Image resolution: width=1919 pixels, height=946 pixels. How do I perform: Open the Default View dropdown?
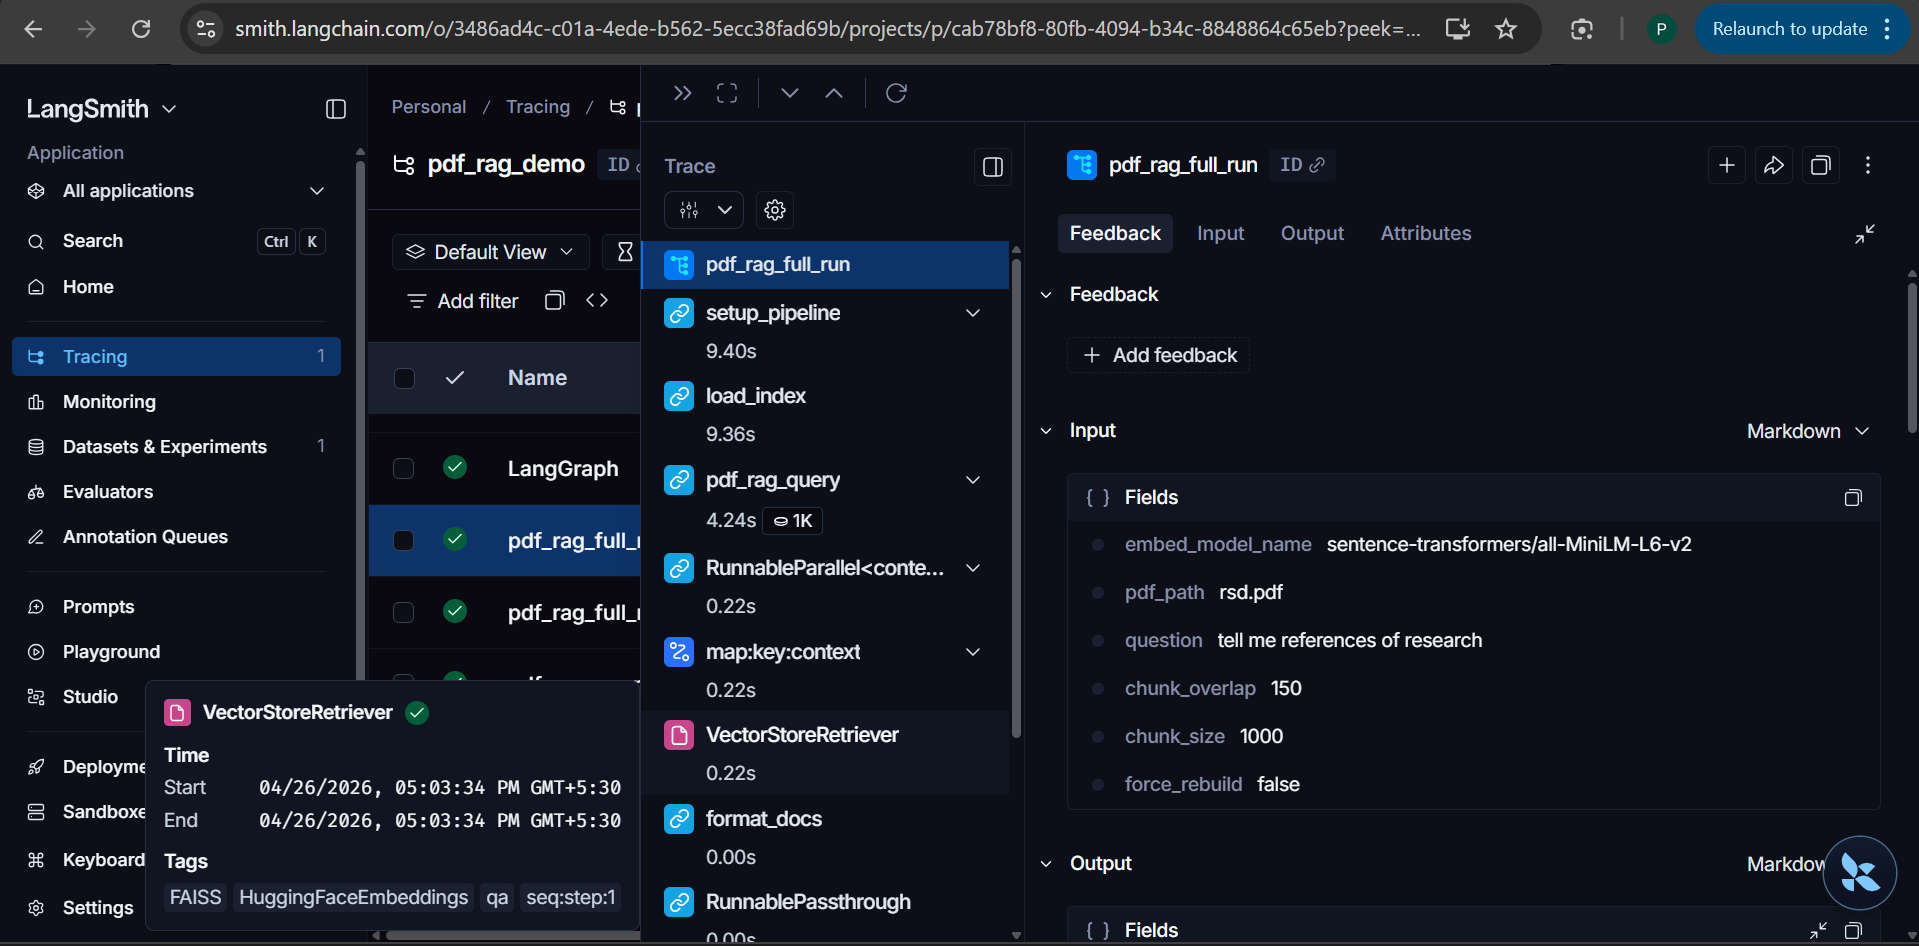coord(490,252)
